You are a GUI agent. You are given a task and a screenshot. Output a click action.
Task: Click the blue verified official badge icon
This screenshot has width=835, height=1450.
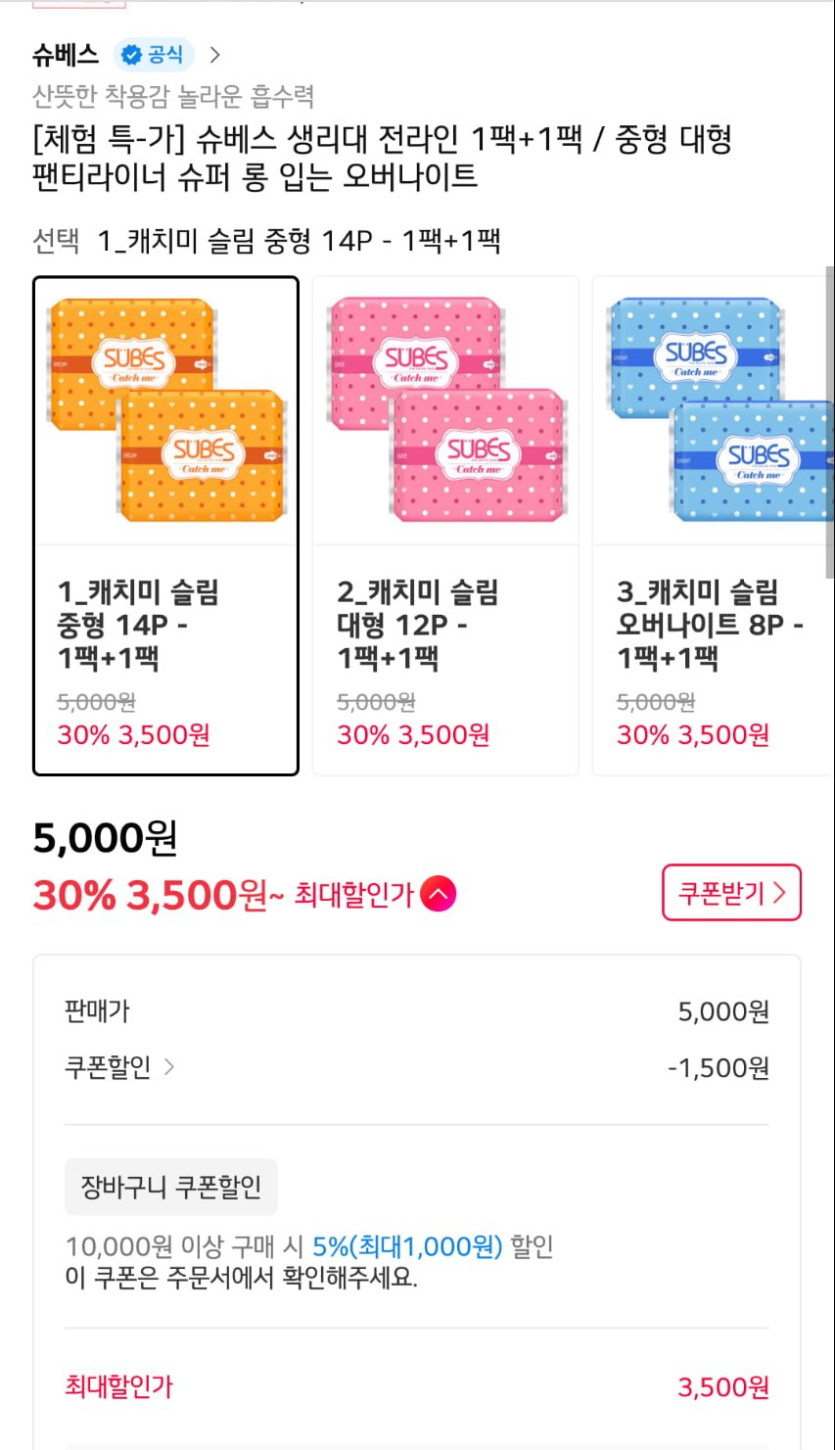131,54
